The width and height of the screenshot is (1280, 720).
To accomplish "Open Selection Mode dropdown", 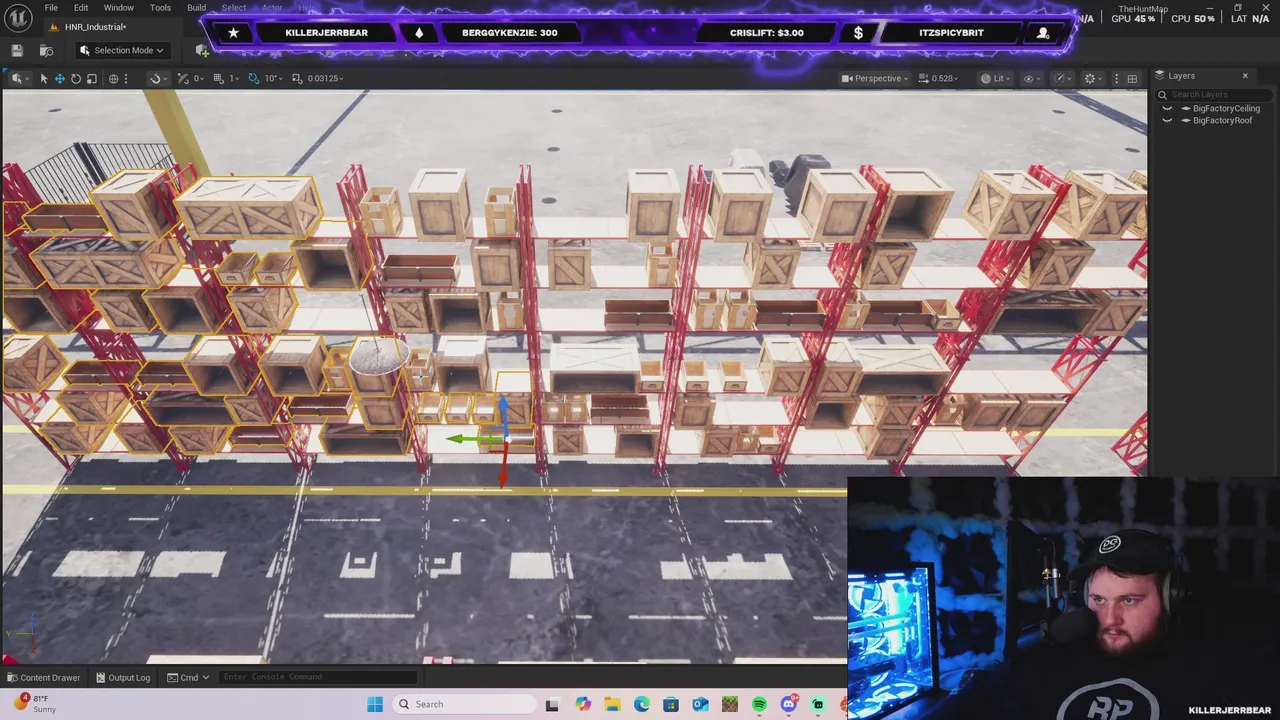I will click(x=122, y=50).
